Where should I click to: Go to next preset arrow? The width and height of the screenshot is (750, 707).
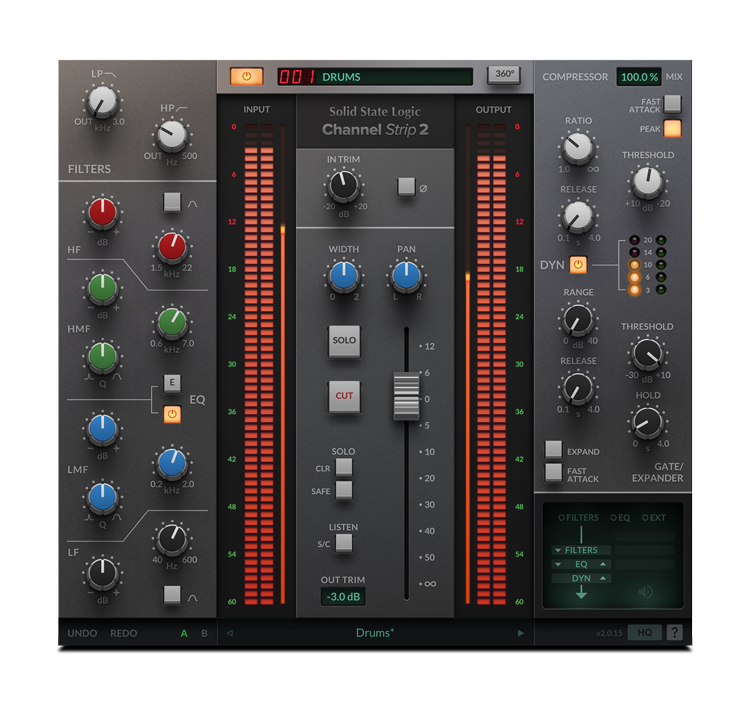520,633
